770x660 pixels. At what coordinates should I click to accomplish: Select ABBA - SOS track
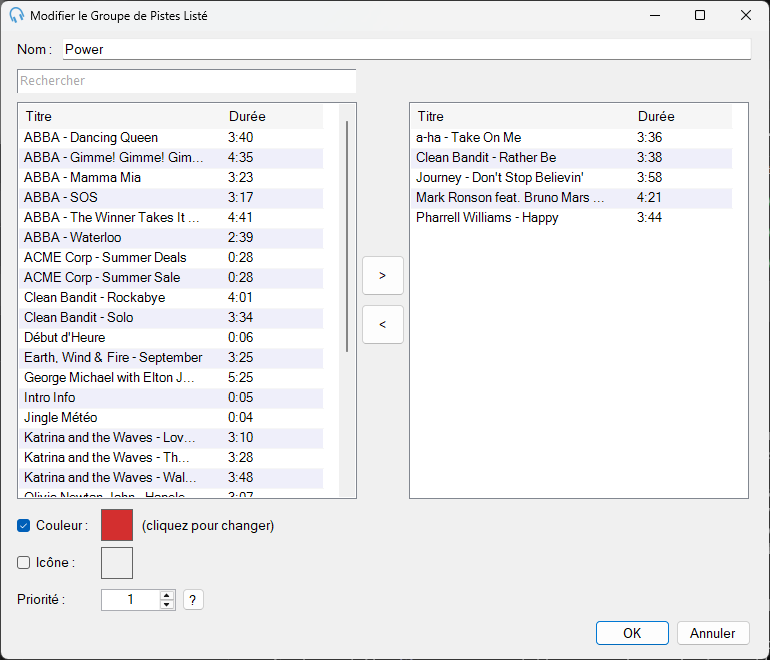[171, 197]
